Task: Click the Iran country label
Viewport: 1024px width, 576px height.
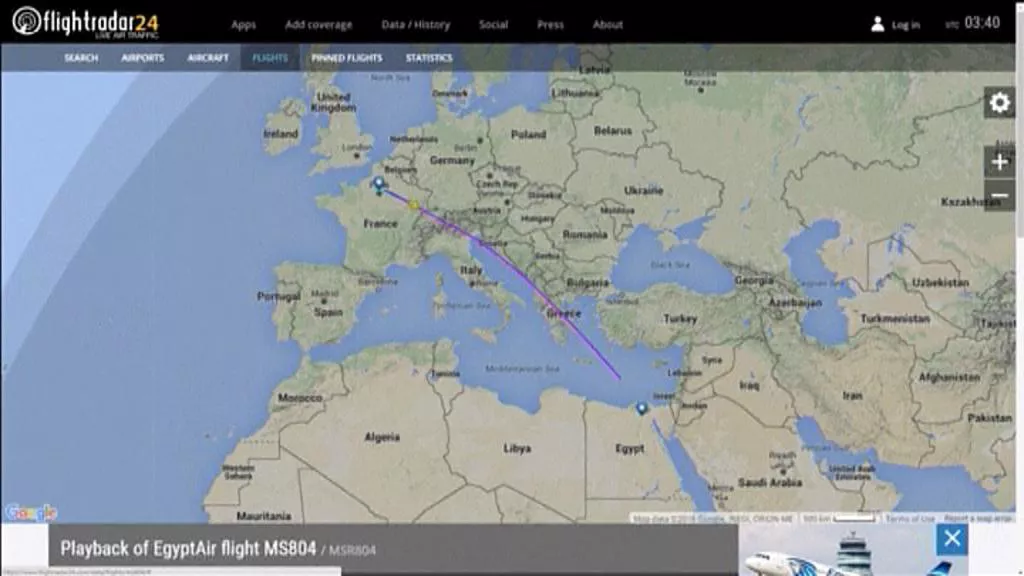Action: (852, 396)
